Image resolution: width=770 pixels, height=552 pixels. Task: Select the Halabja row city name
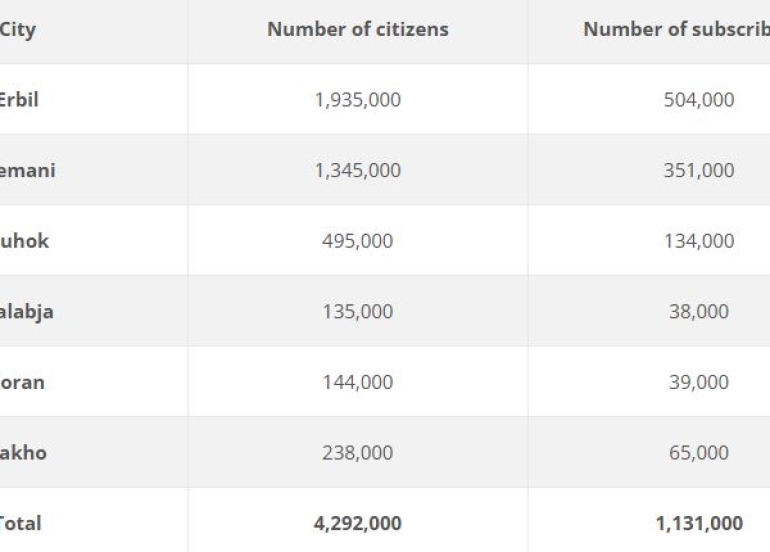click(x=27, y=312)
